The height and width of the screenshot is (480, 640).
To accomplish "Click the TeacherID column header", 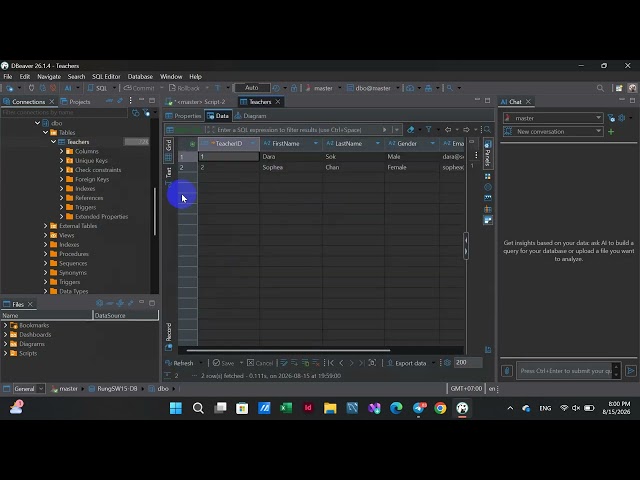I will pos(229,144).
